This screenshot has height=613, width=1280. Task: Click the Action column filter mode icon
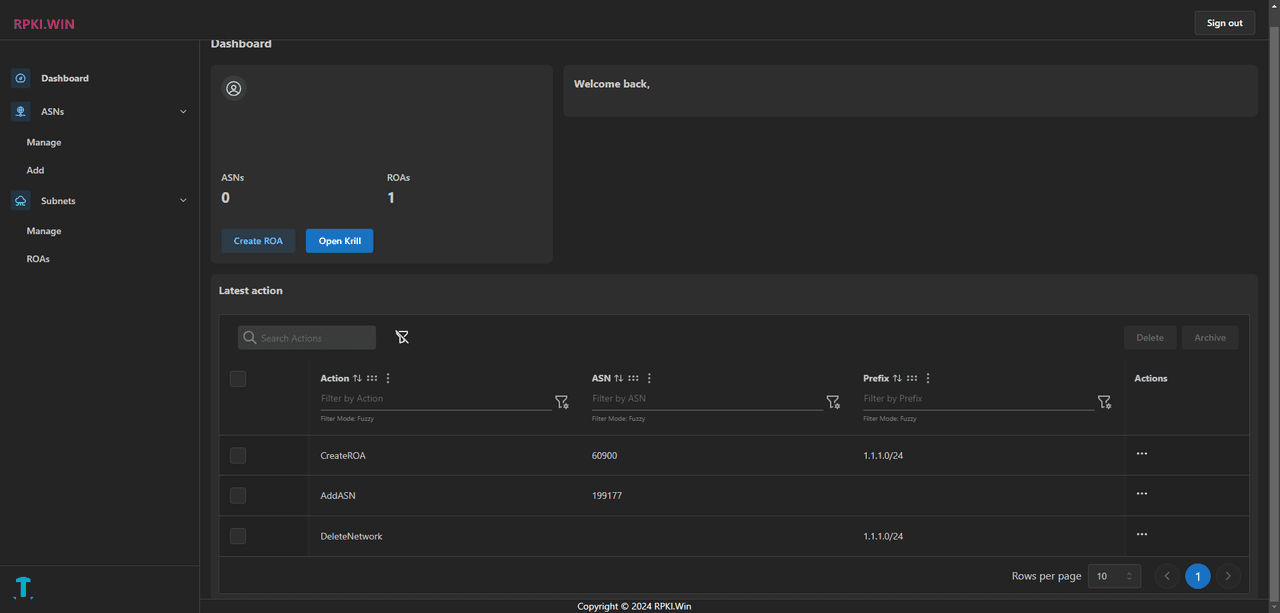(x=561, y=402)
